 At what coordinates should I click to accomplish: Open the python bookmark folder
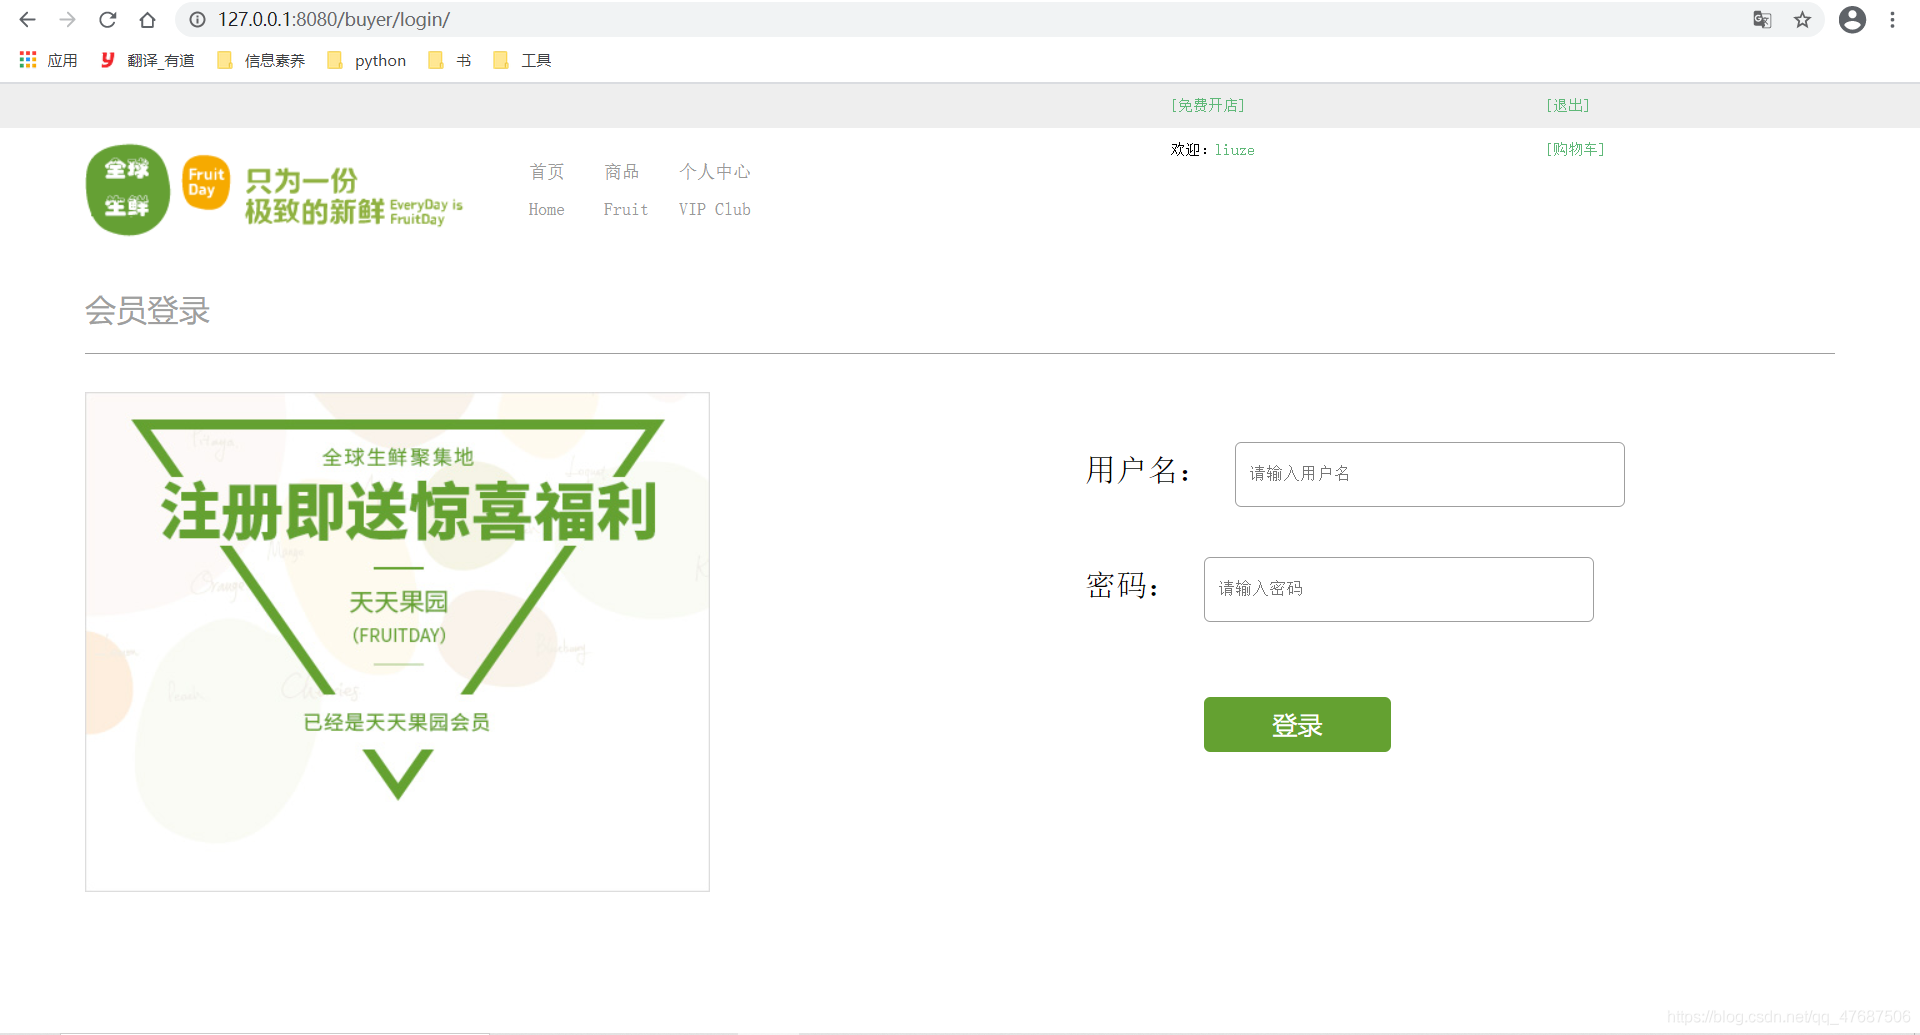coord(366,60)
